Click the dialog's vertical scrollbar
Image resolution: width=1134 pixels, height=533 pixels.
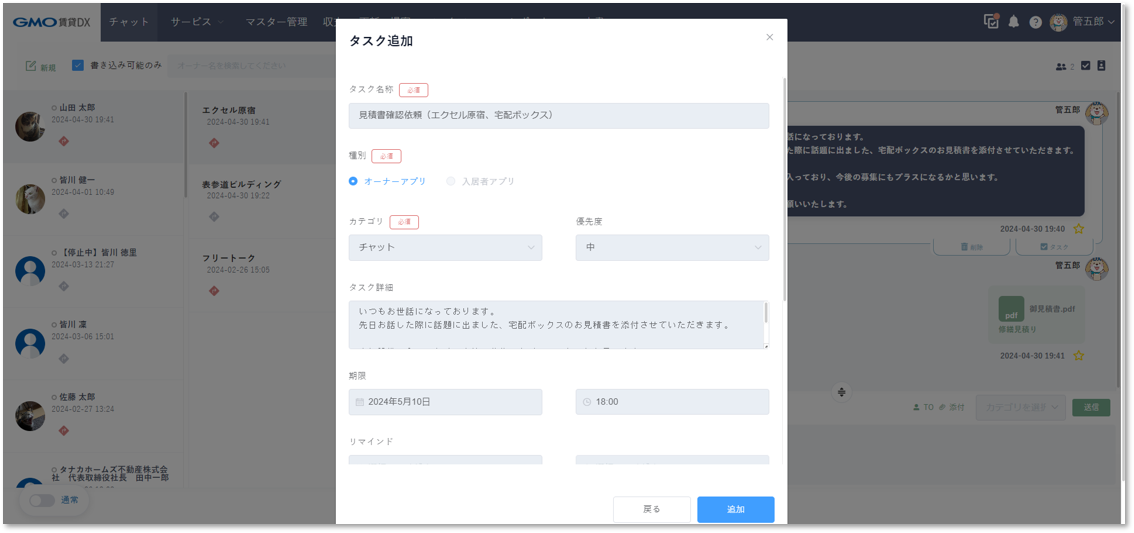pos(785,188)
